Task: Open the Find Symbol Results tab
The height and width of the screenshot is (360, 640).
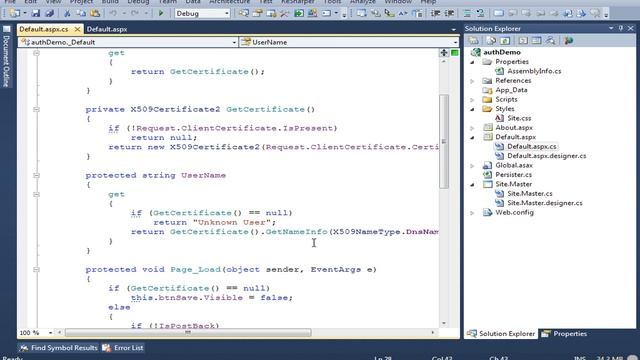Action: pos(59,348)
